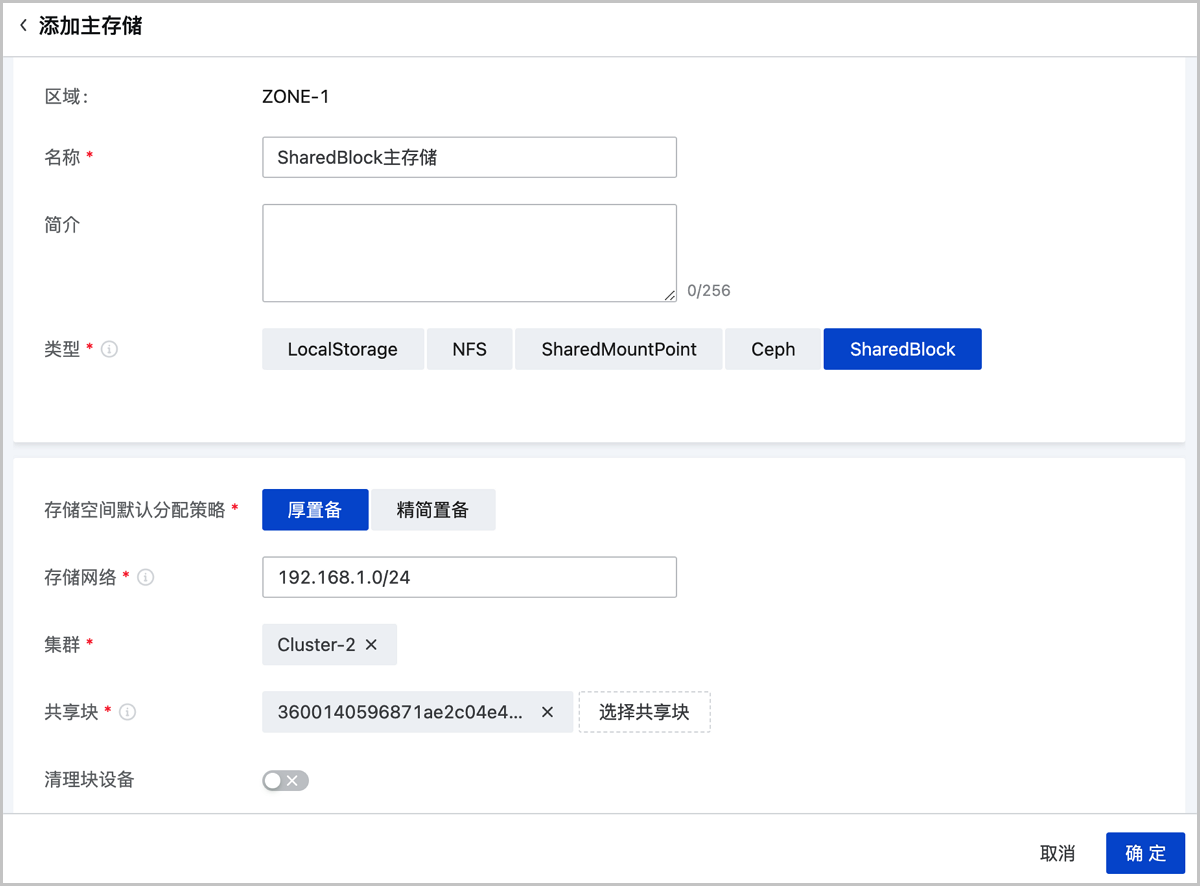Click the info icon next to 类型
This screenshot has width=1200, height=886.
(110, 349)
